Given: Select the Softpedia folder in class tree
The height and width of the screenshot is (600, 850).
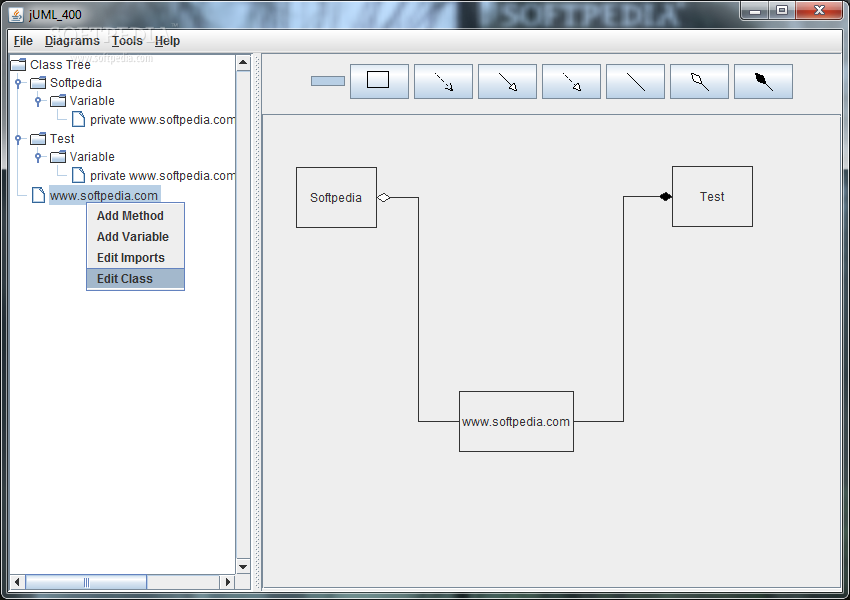Looking at the screenshot, I should point(66,83).
